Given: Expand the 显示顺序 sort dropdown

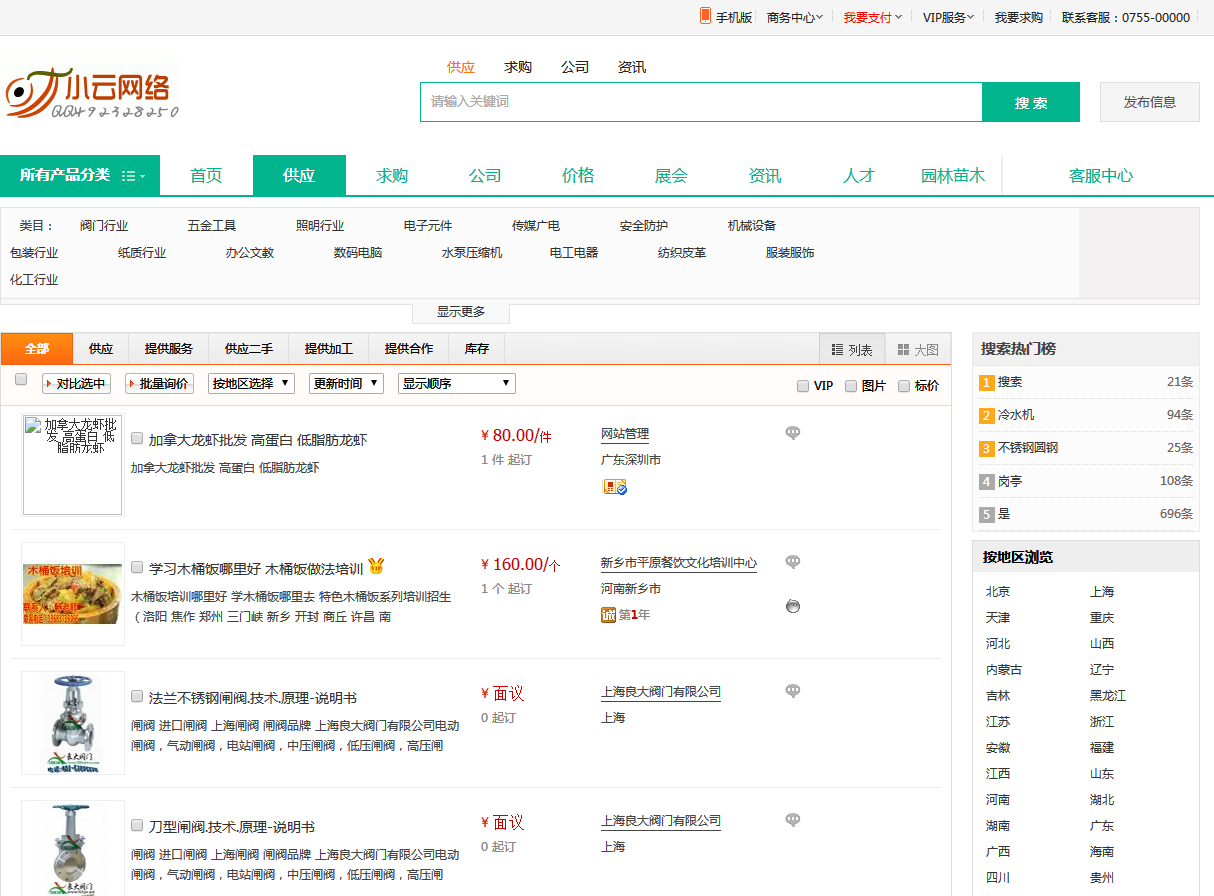Looking at the screenshot, I should (x=456, y=383).
